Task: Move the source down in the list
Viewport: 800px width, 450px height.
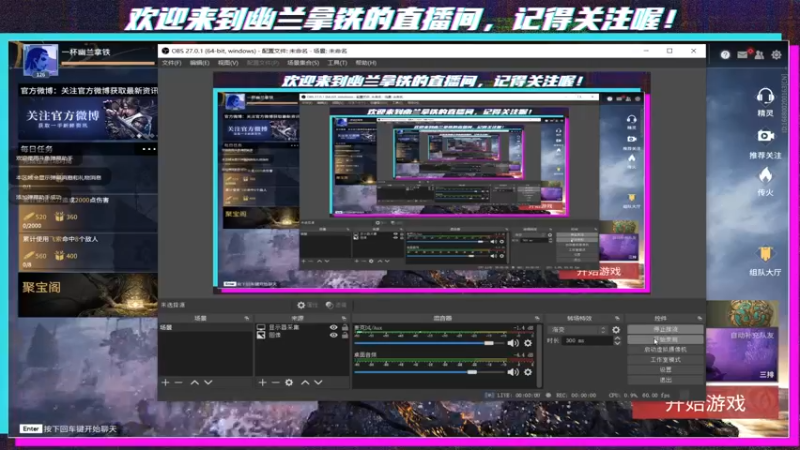Action: point(318,382)
